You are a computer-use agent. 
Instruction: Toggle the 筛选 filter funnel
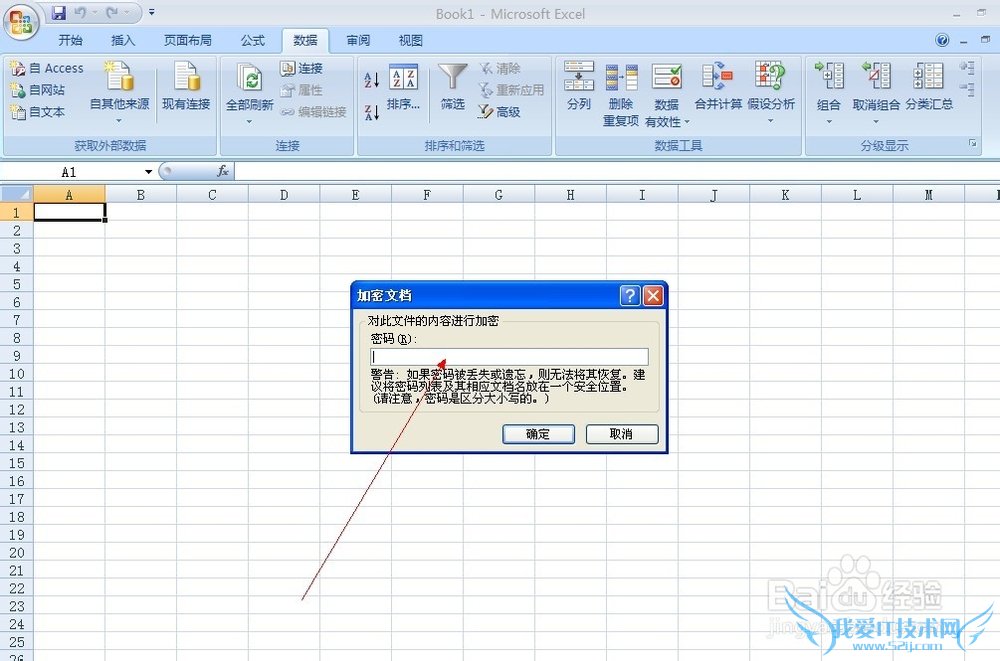click(453, 87)
